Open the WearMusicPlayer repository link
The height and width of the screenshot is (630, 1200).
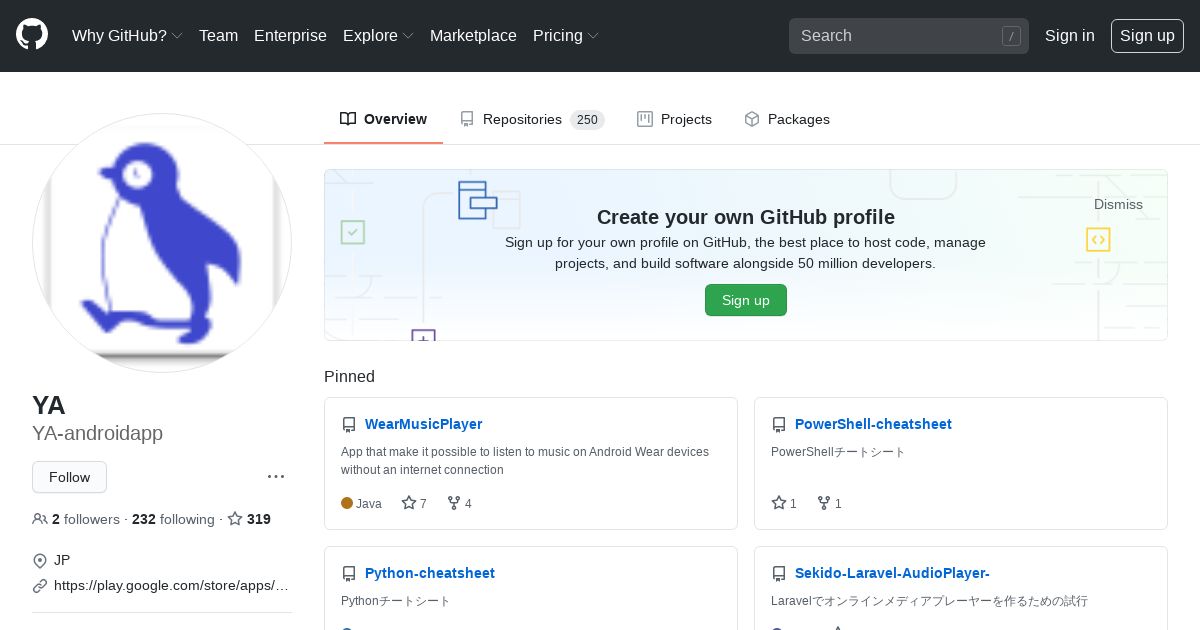point(424,424)
